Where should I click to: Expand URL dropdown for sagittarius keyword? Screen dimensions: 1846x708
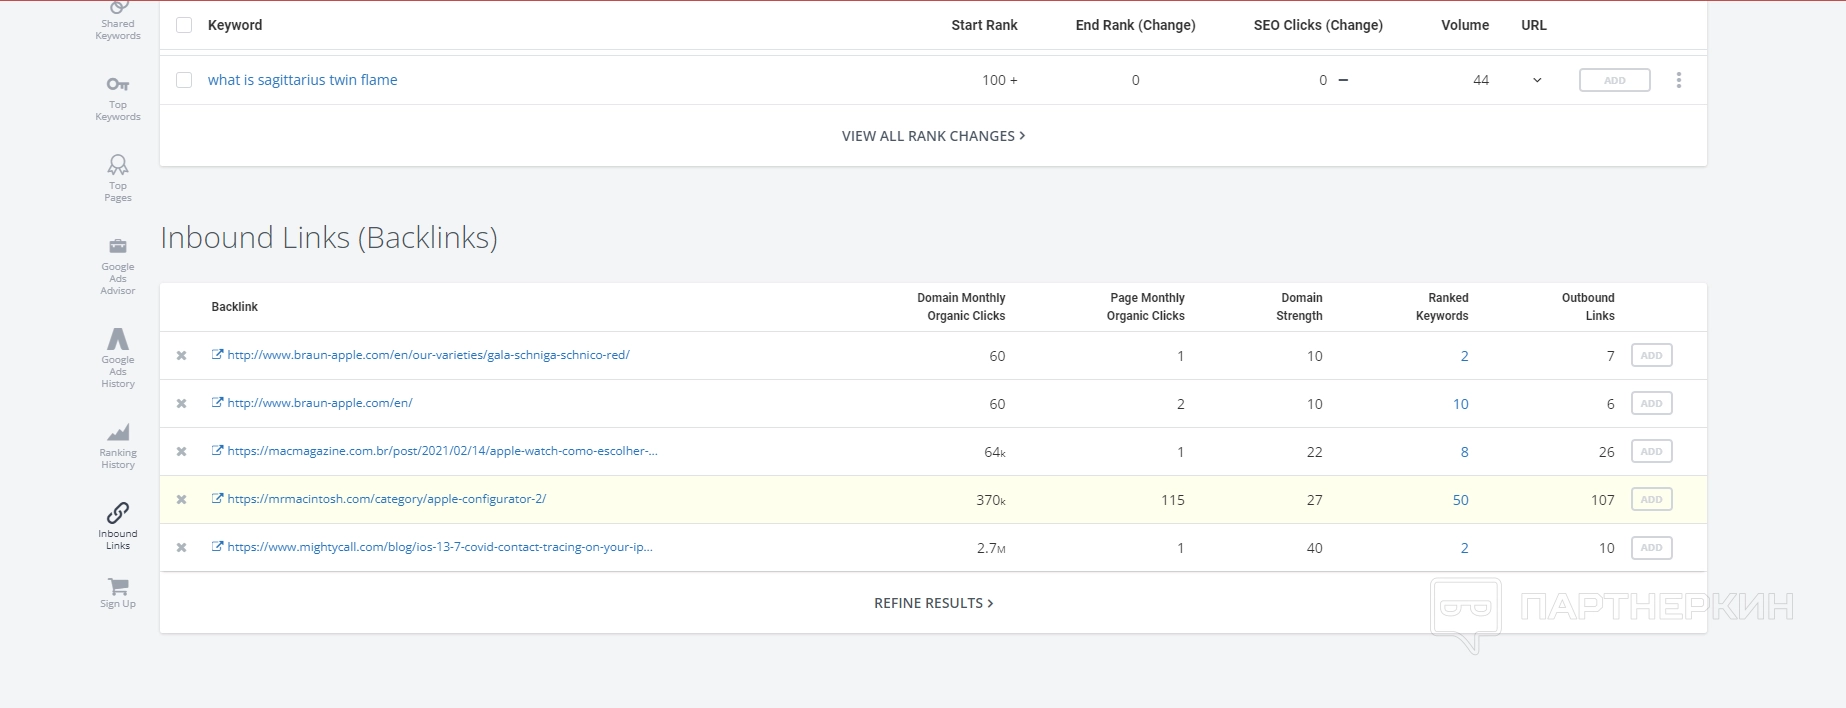[x=1537, y=80]
